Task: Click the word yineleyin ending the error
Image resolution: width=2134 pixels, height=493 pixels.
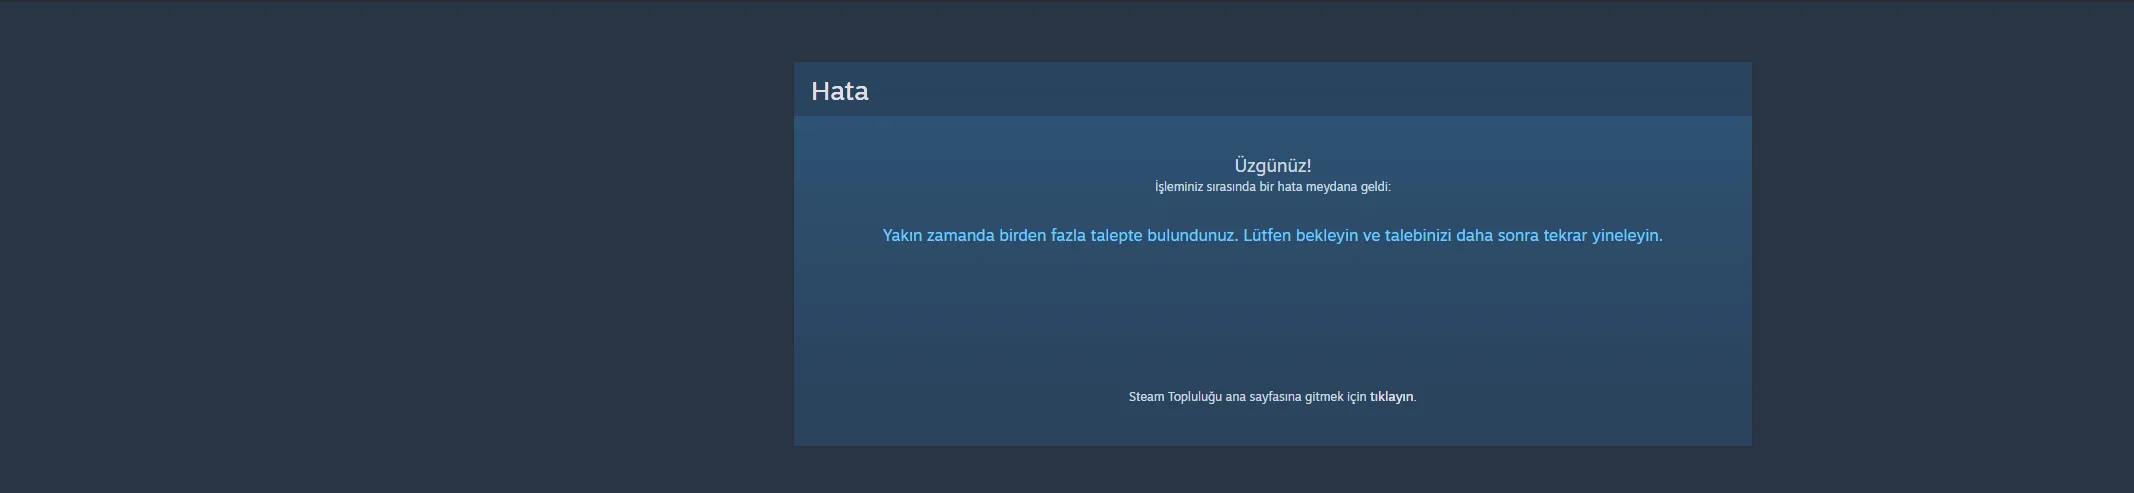Action: (1627, 236)
